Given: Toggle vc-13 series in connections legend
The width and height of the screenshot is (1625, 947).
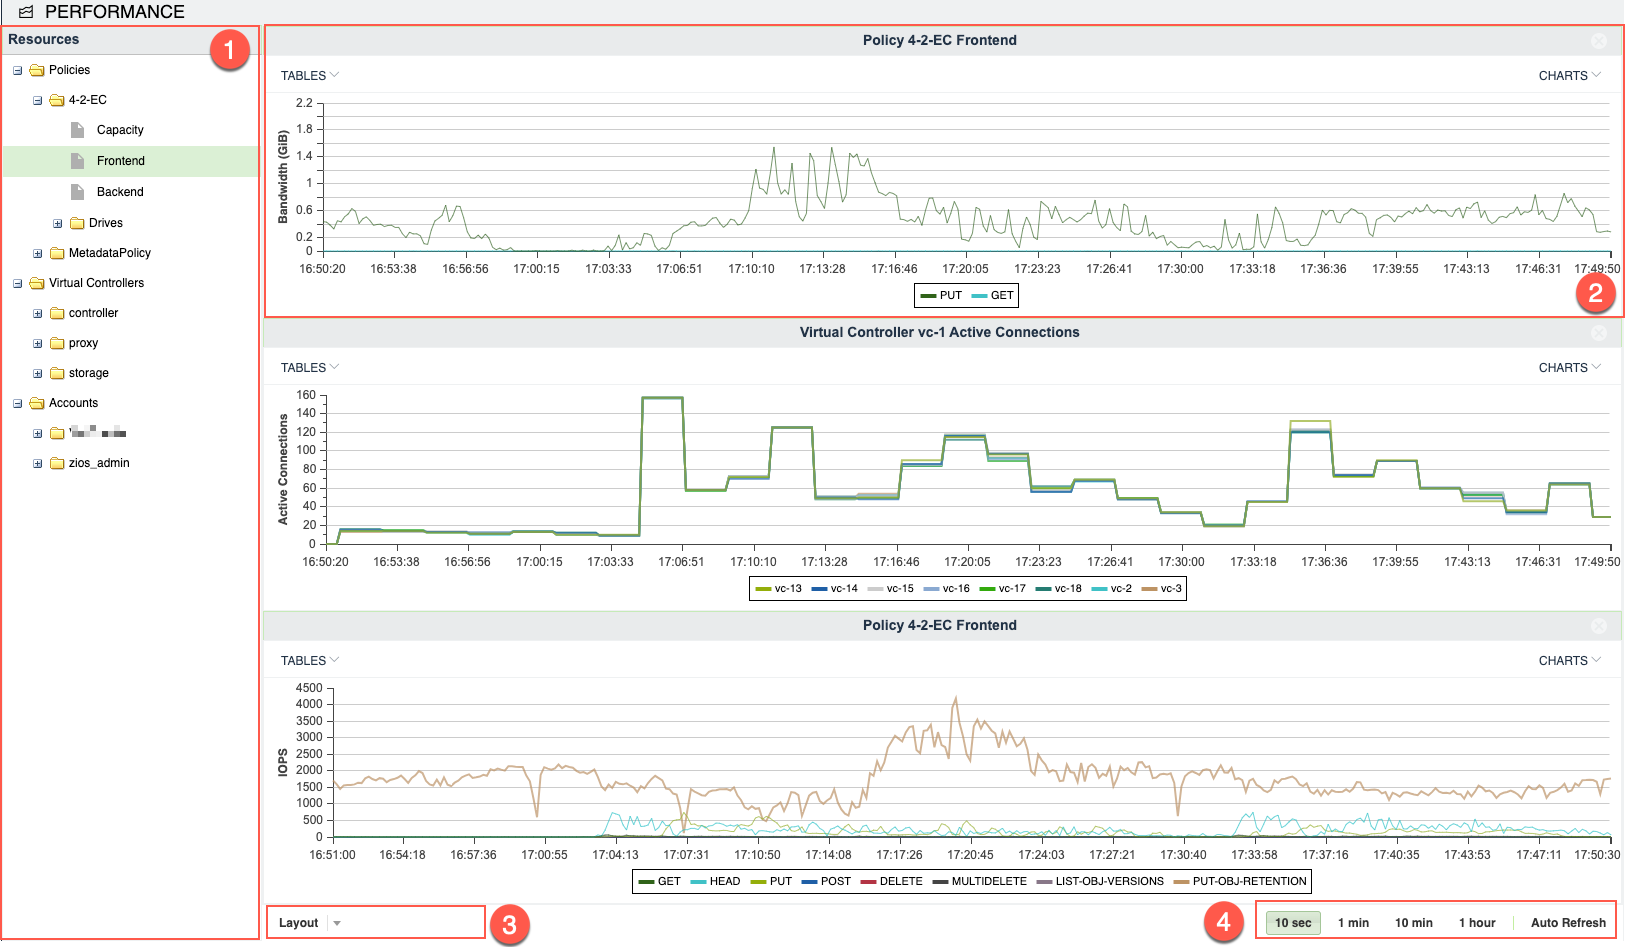Looking at the screenshot, I should coord(778,588).
